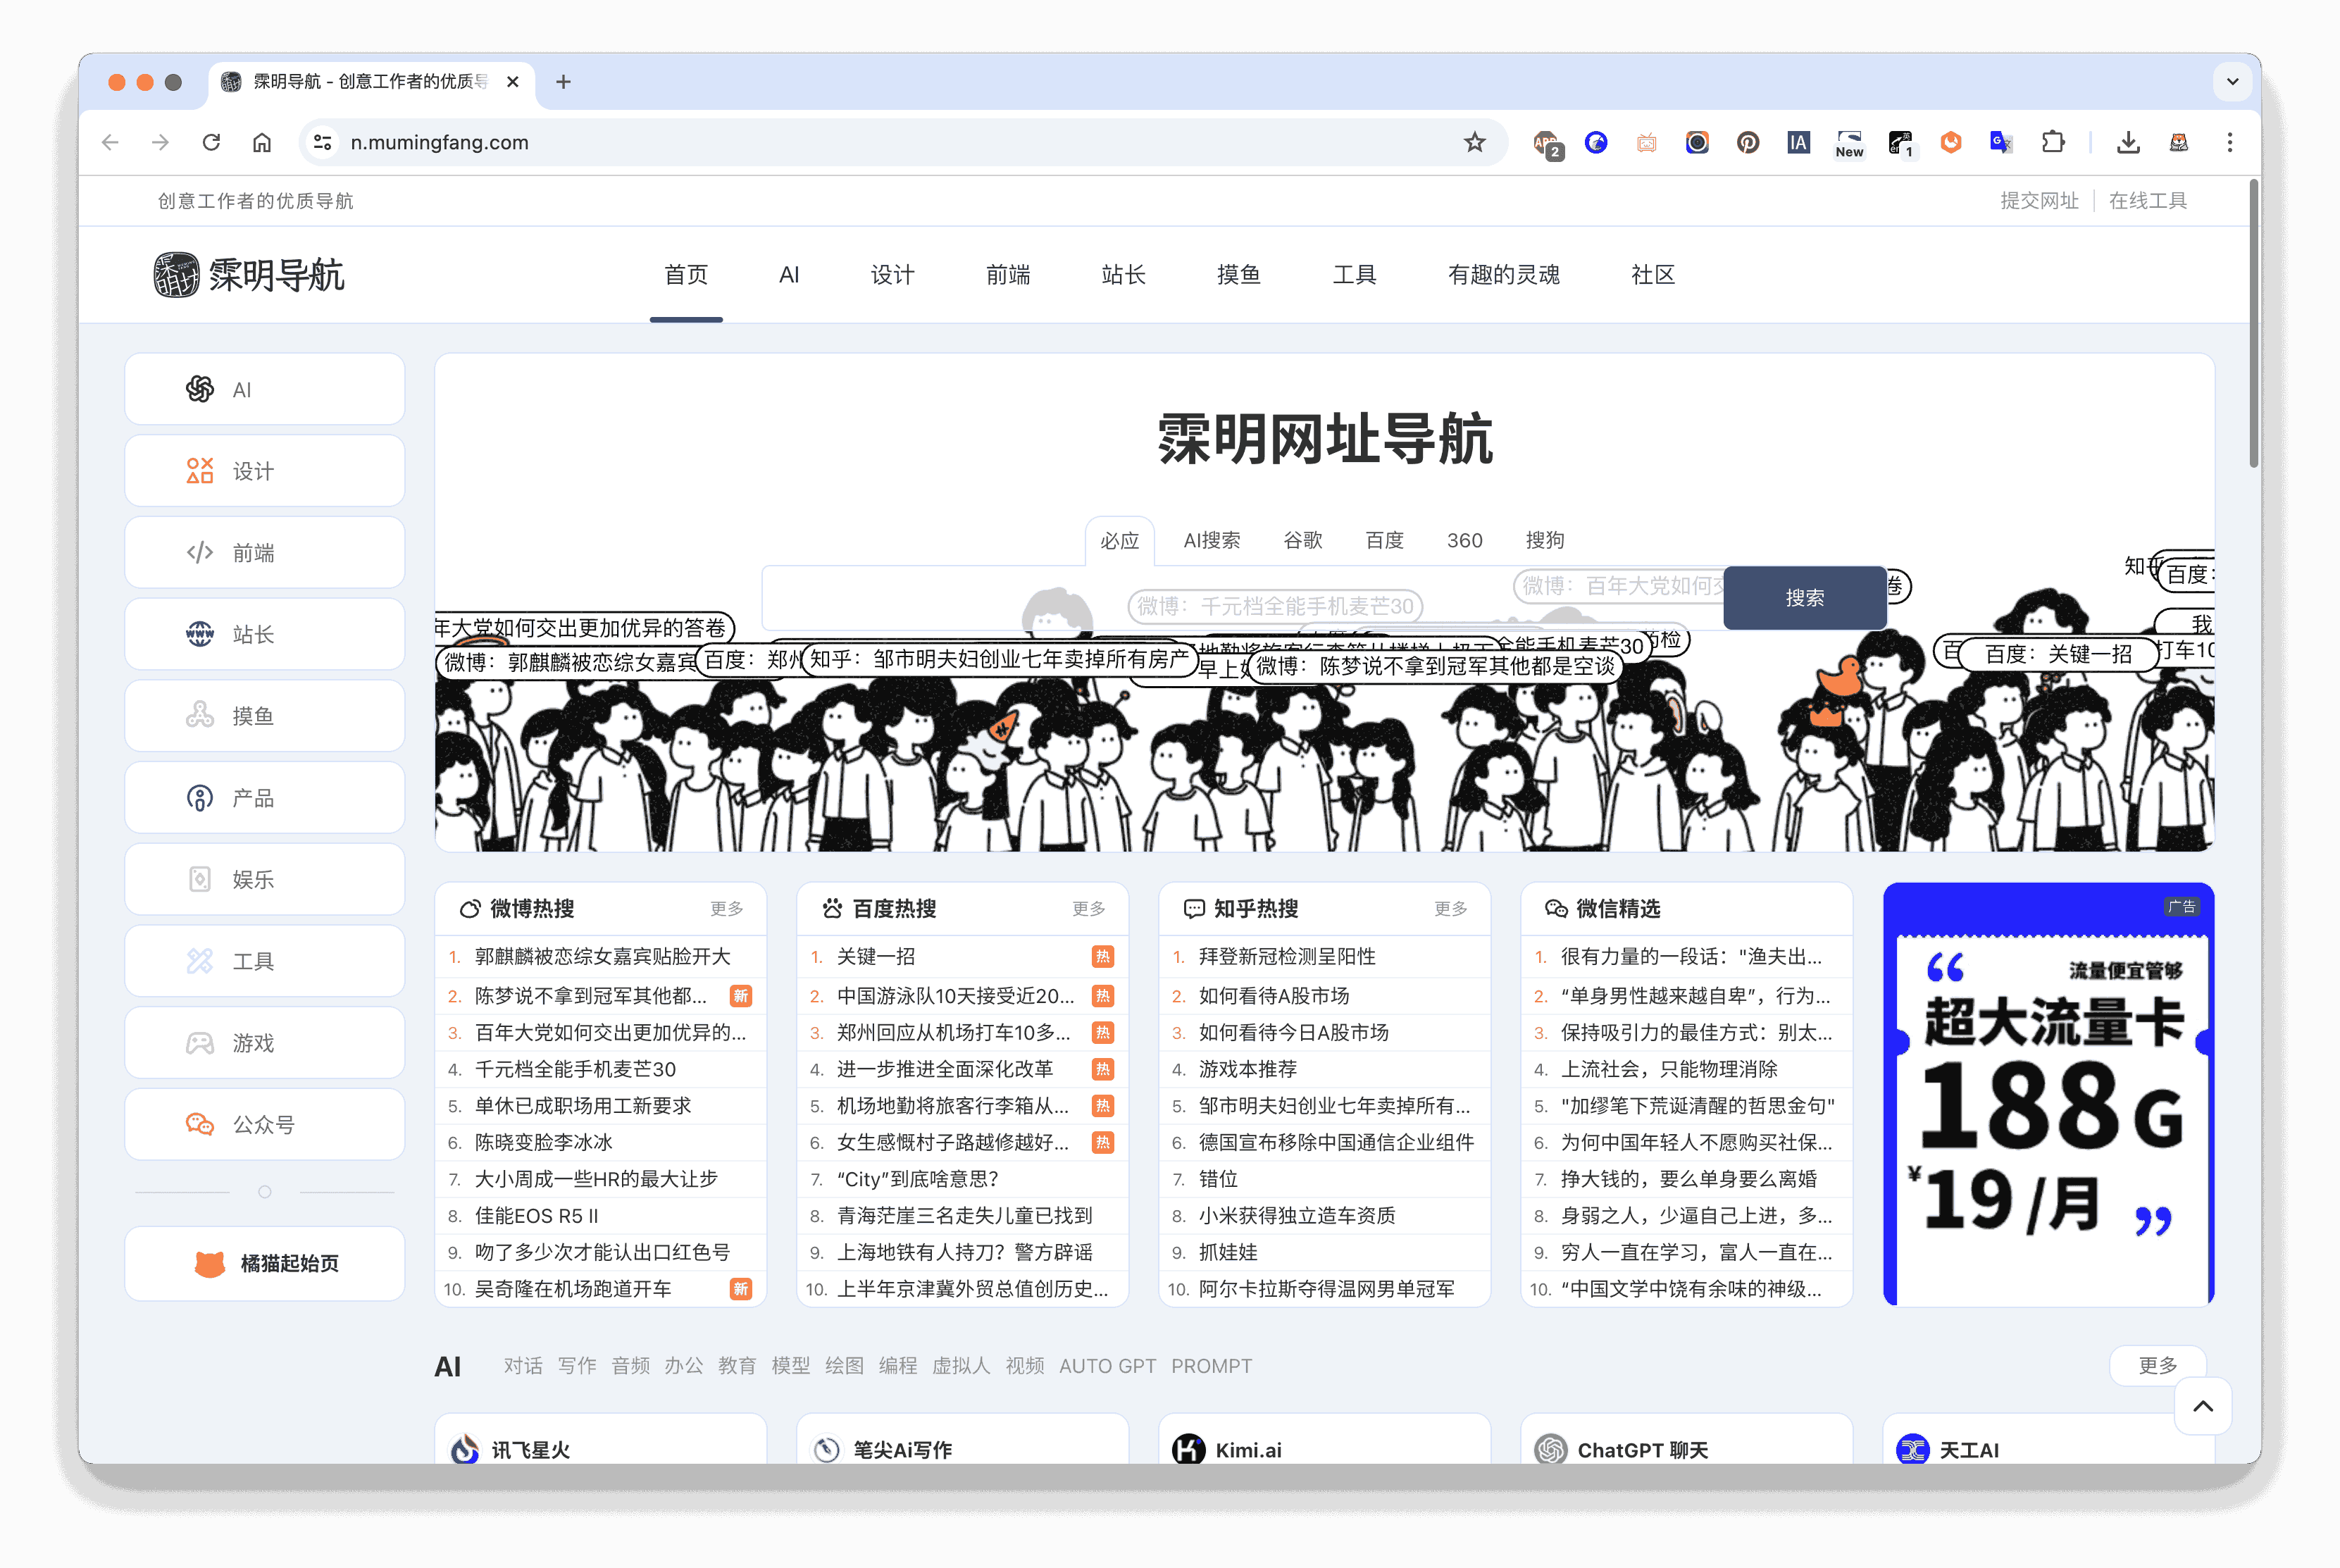Screen dimensions: 2340x1568
Task: Open 千元档全能手机麦芒30 in 微博热搜
Action: [576, 1070]
